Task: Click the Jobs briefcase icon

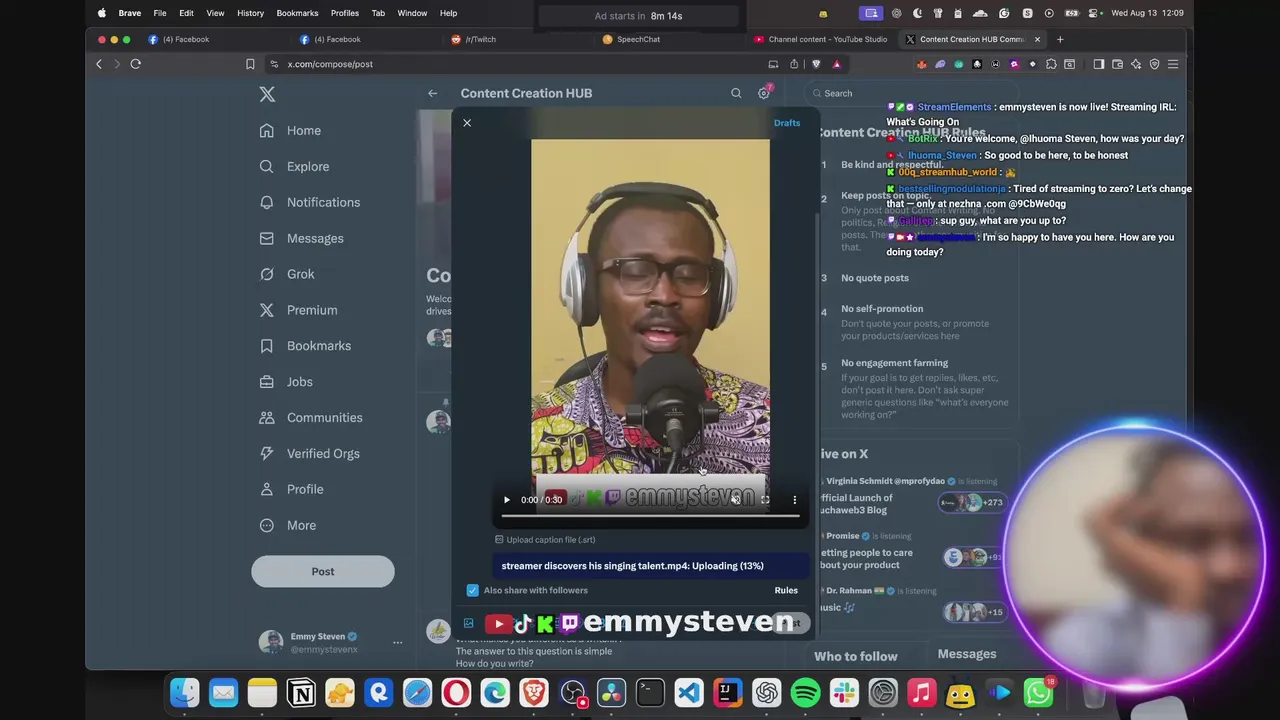Action: pyautogui.click(x=267, y=382)
